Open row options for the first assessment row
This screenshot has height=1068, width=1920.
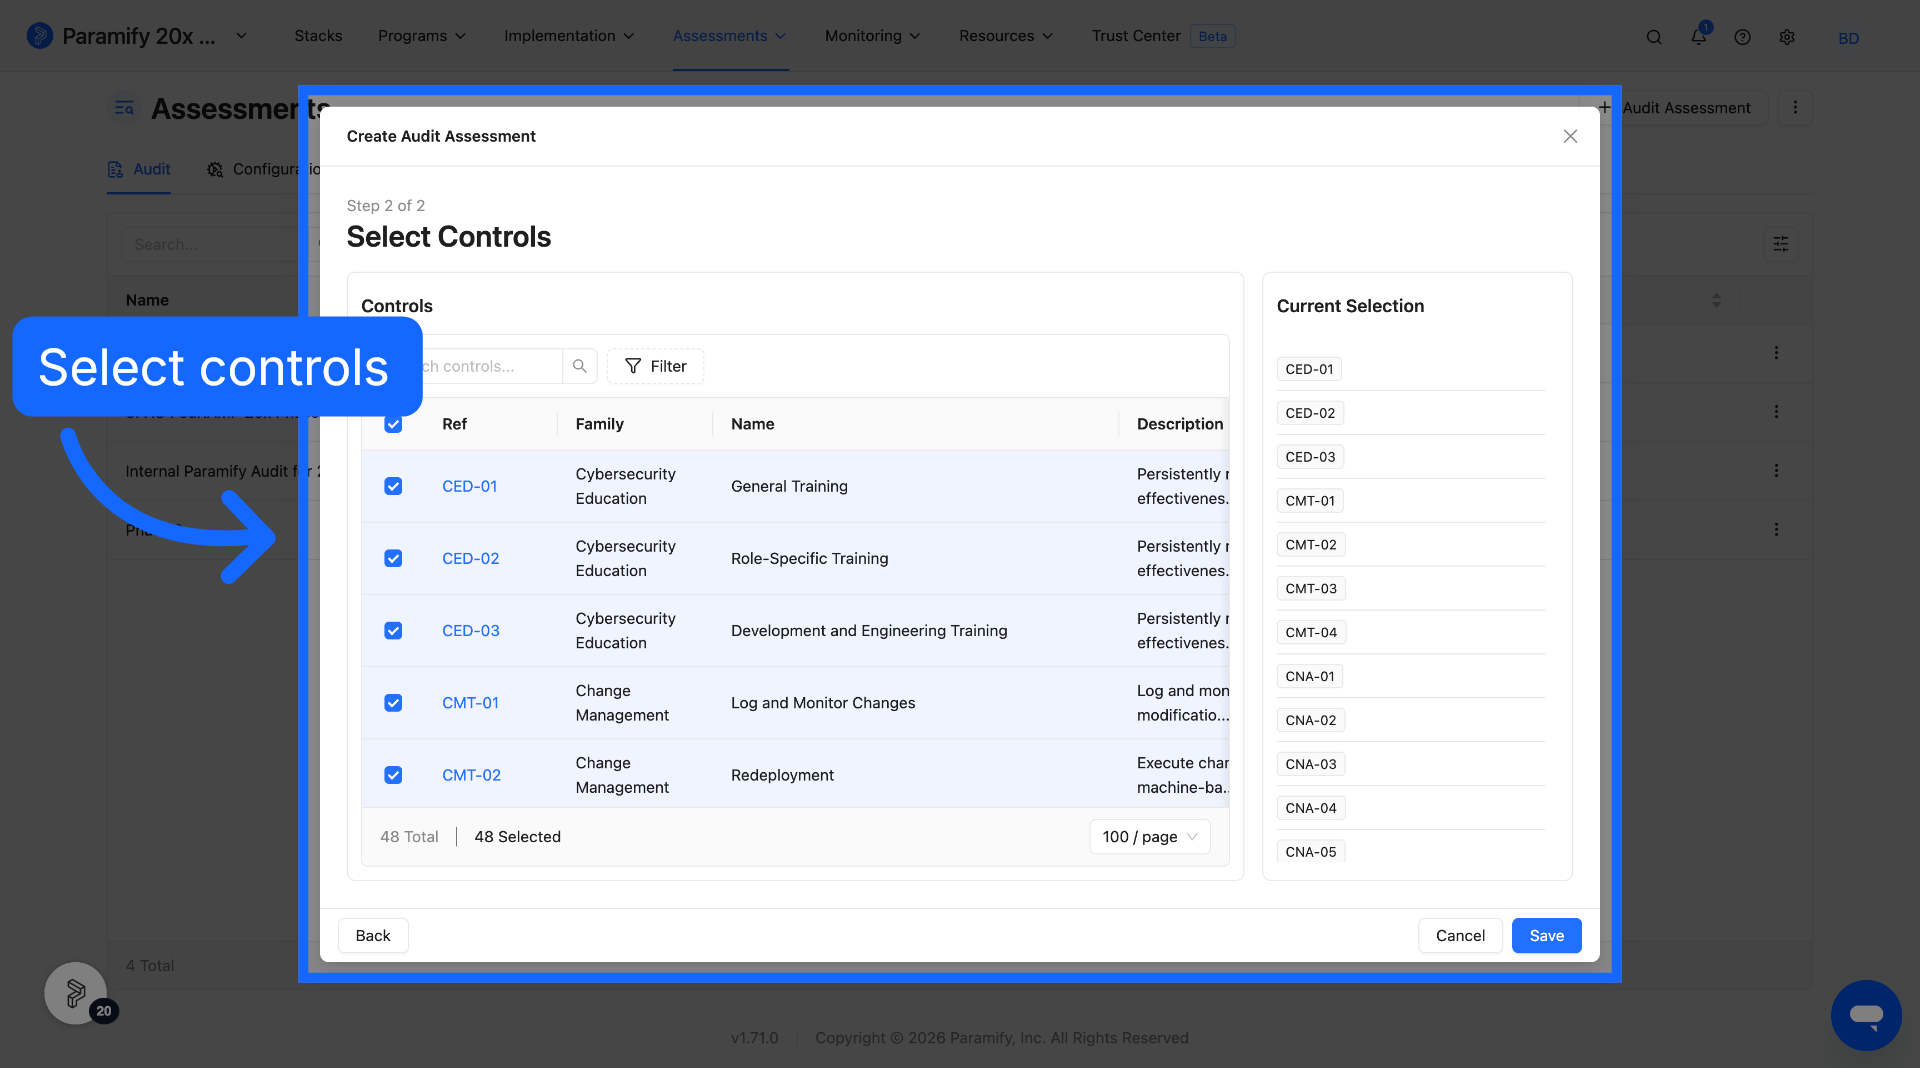click(x=1776, y=353)
